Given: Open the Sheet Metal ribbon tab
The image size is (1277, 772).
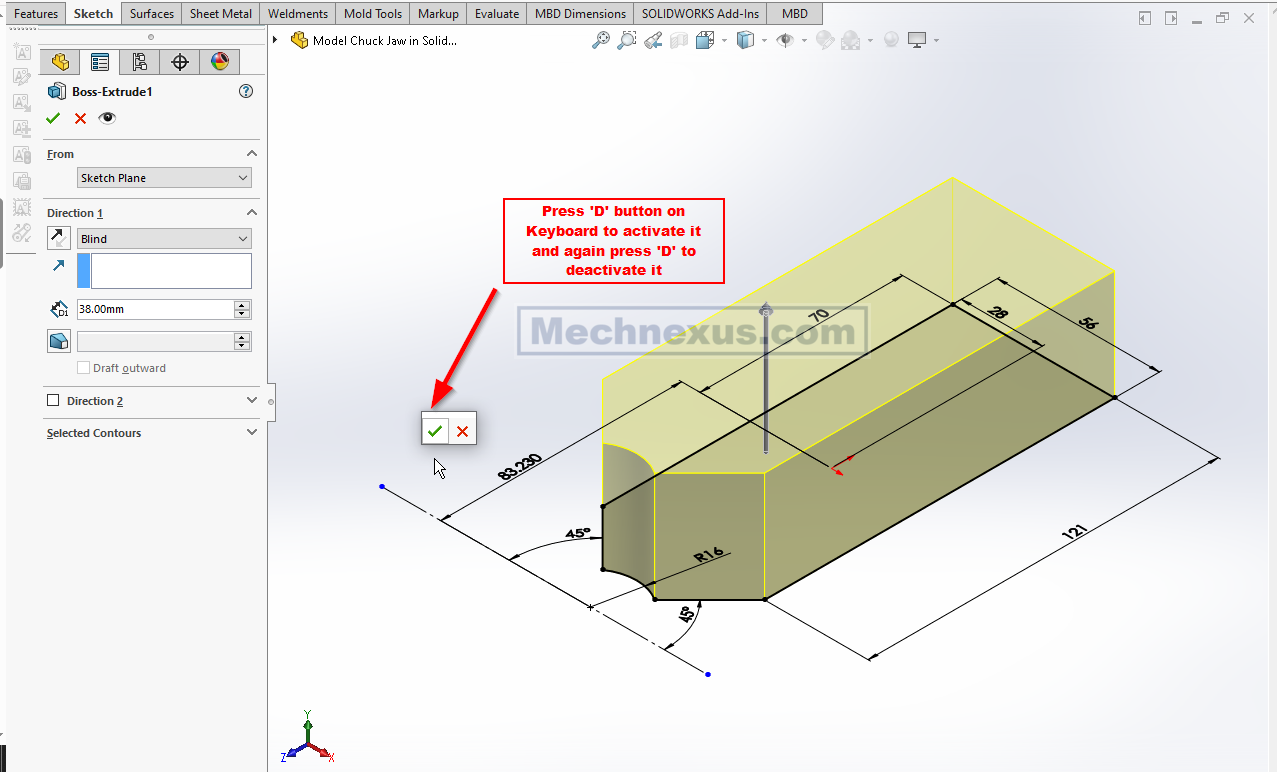Looking at the screenshot, I should [x=221, y=13].
